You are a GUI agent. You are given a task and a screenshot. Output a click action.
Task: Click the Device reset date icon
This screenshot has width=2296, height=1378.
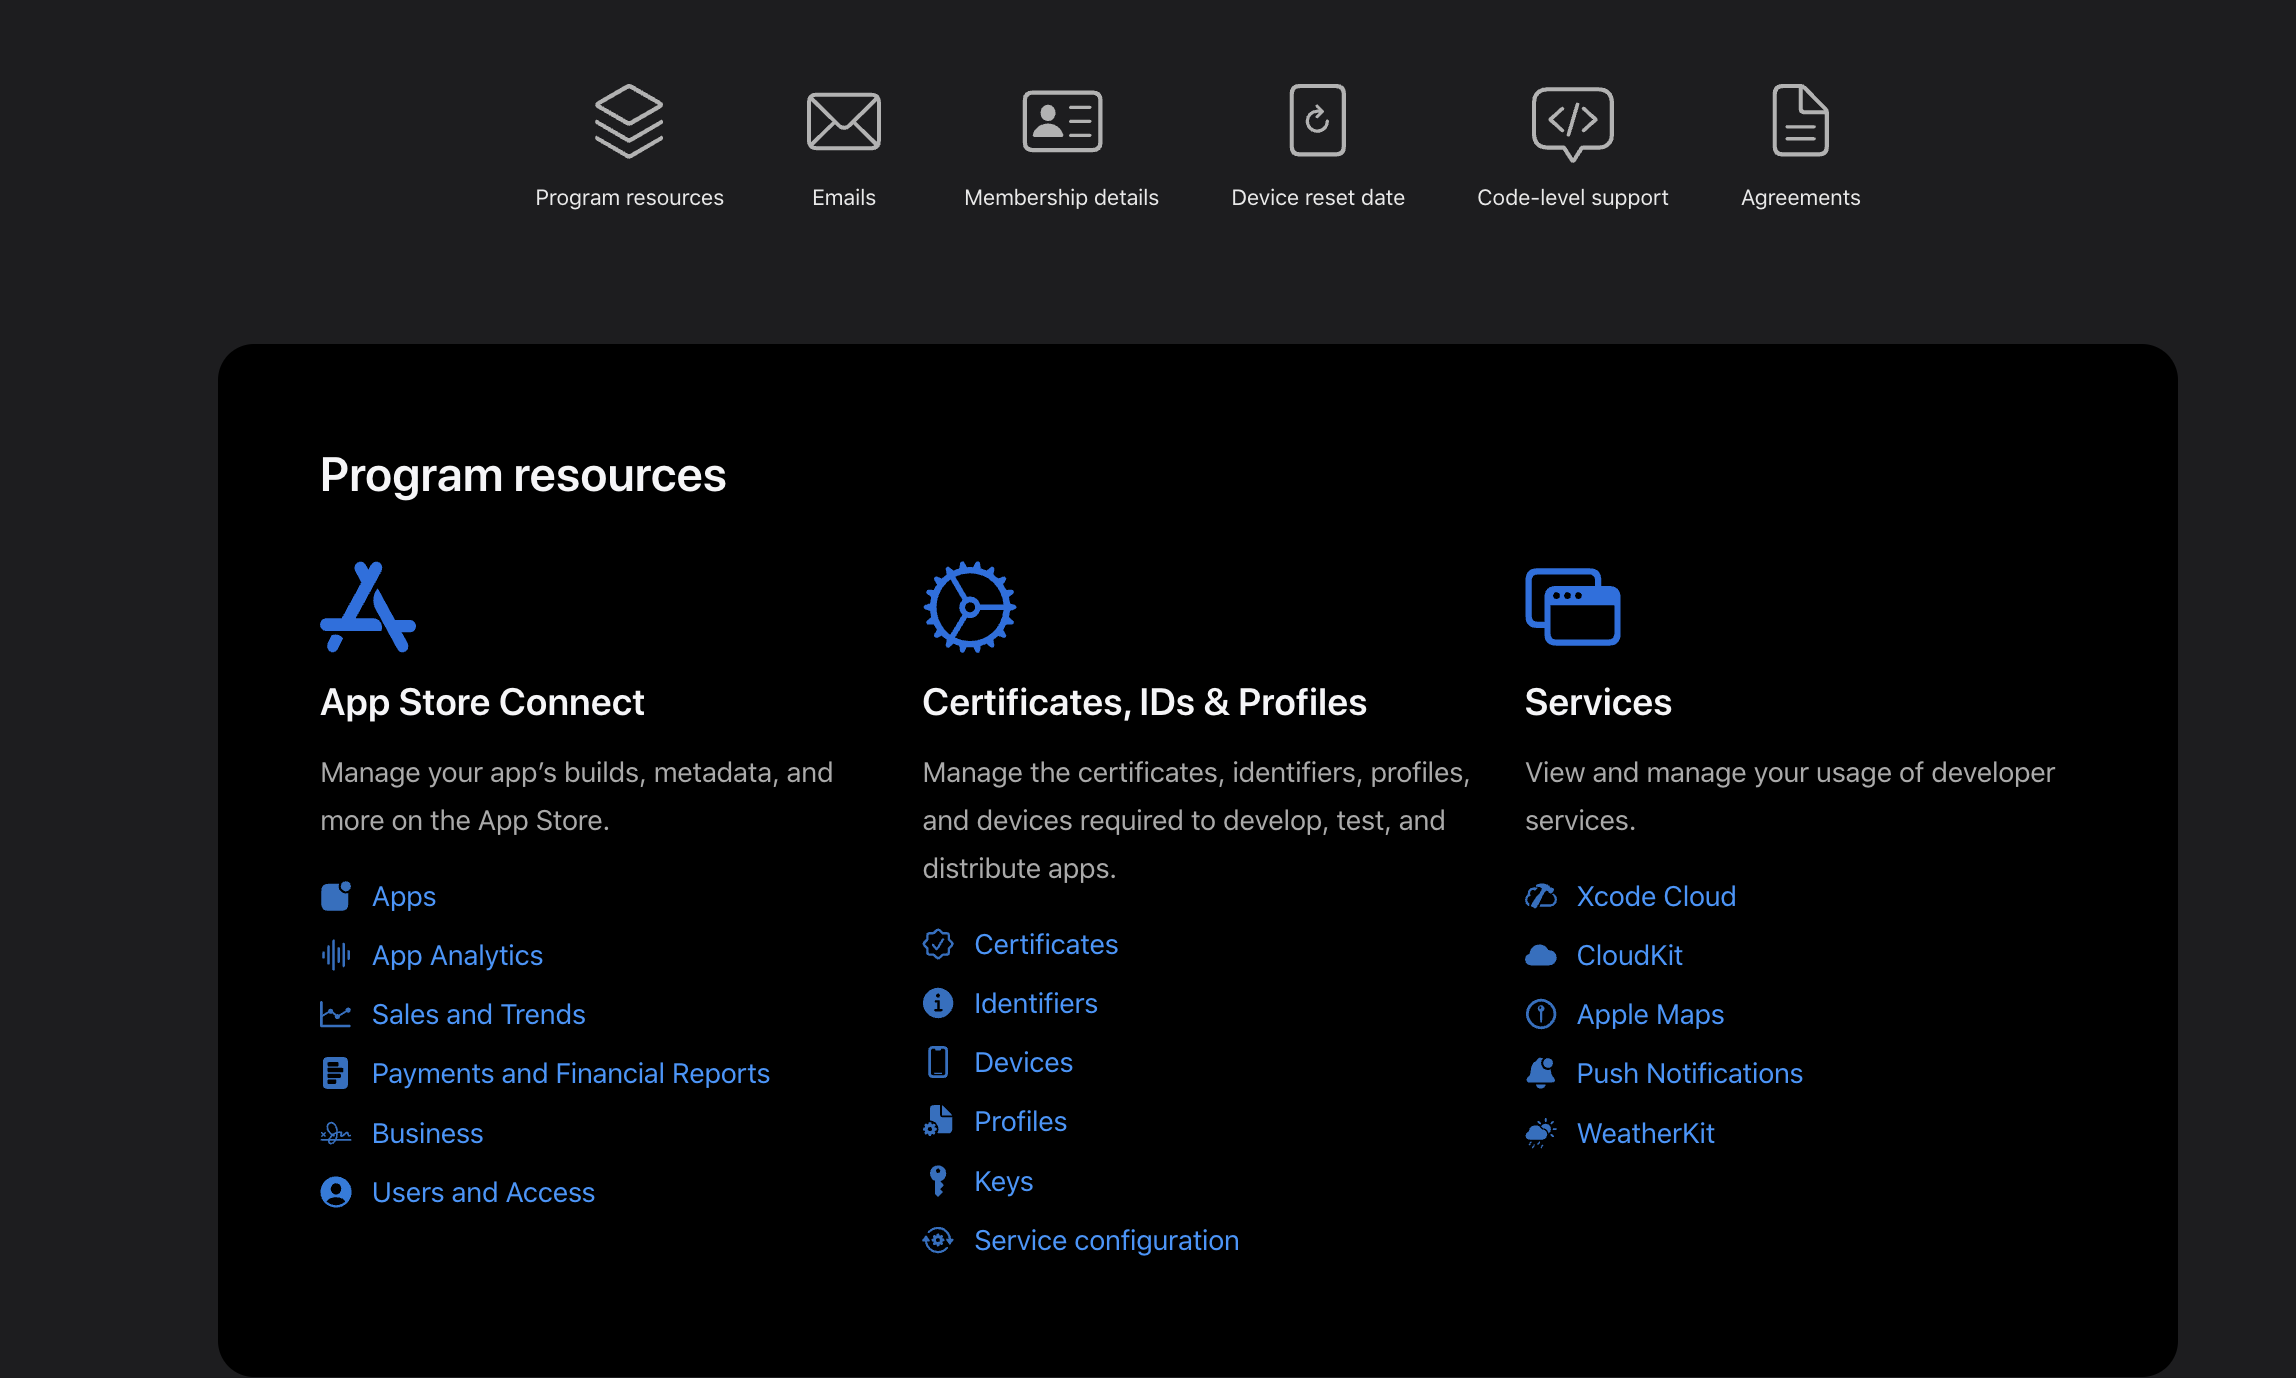[1317, 120]
